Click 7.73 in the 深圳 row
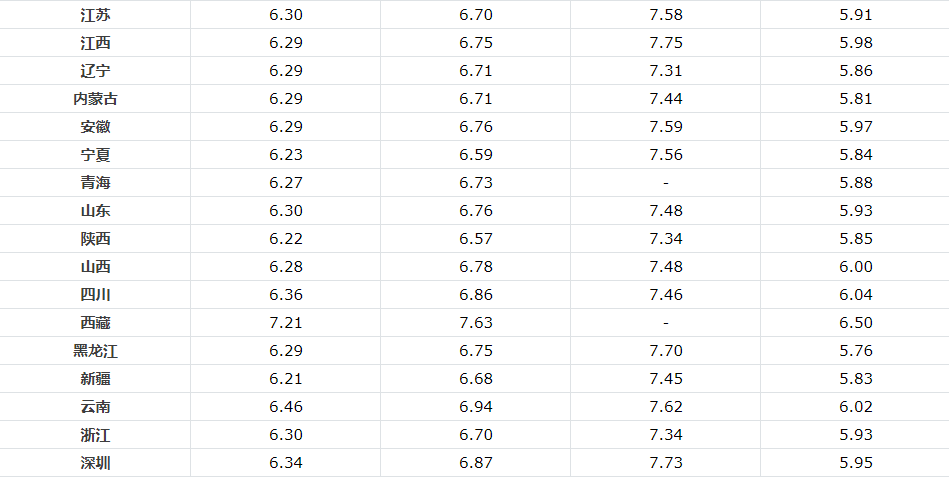Screen dimensions: 949x477 pyautogui.click(x=665, y=463)
